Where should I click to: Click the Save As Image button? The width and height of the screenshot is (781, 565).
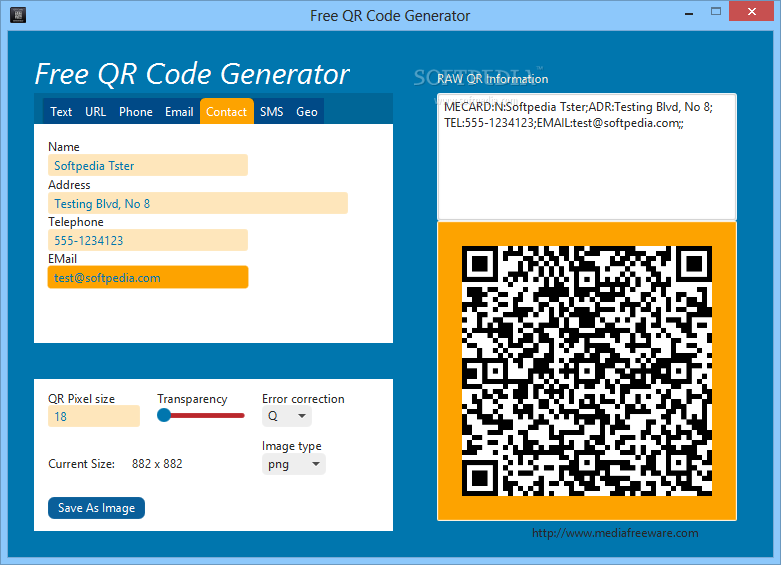[96, 508]
